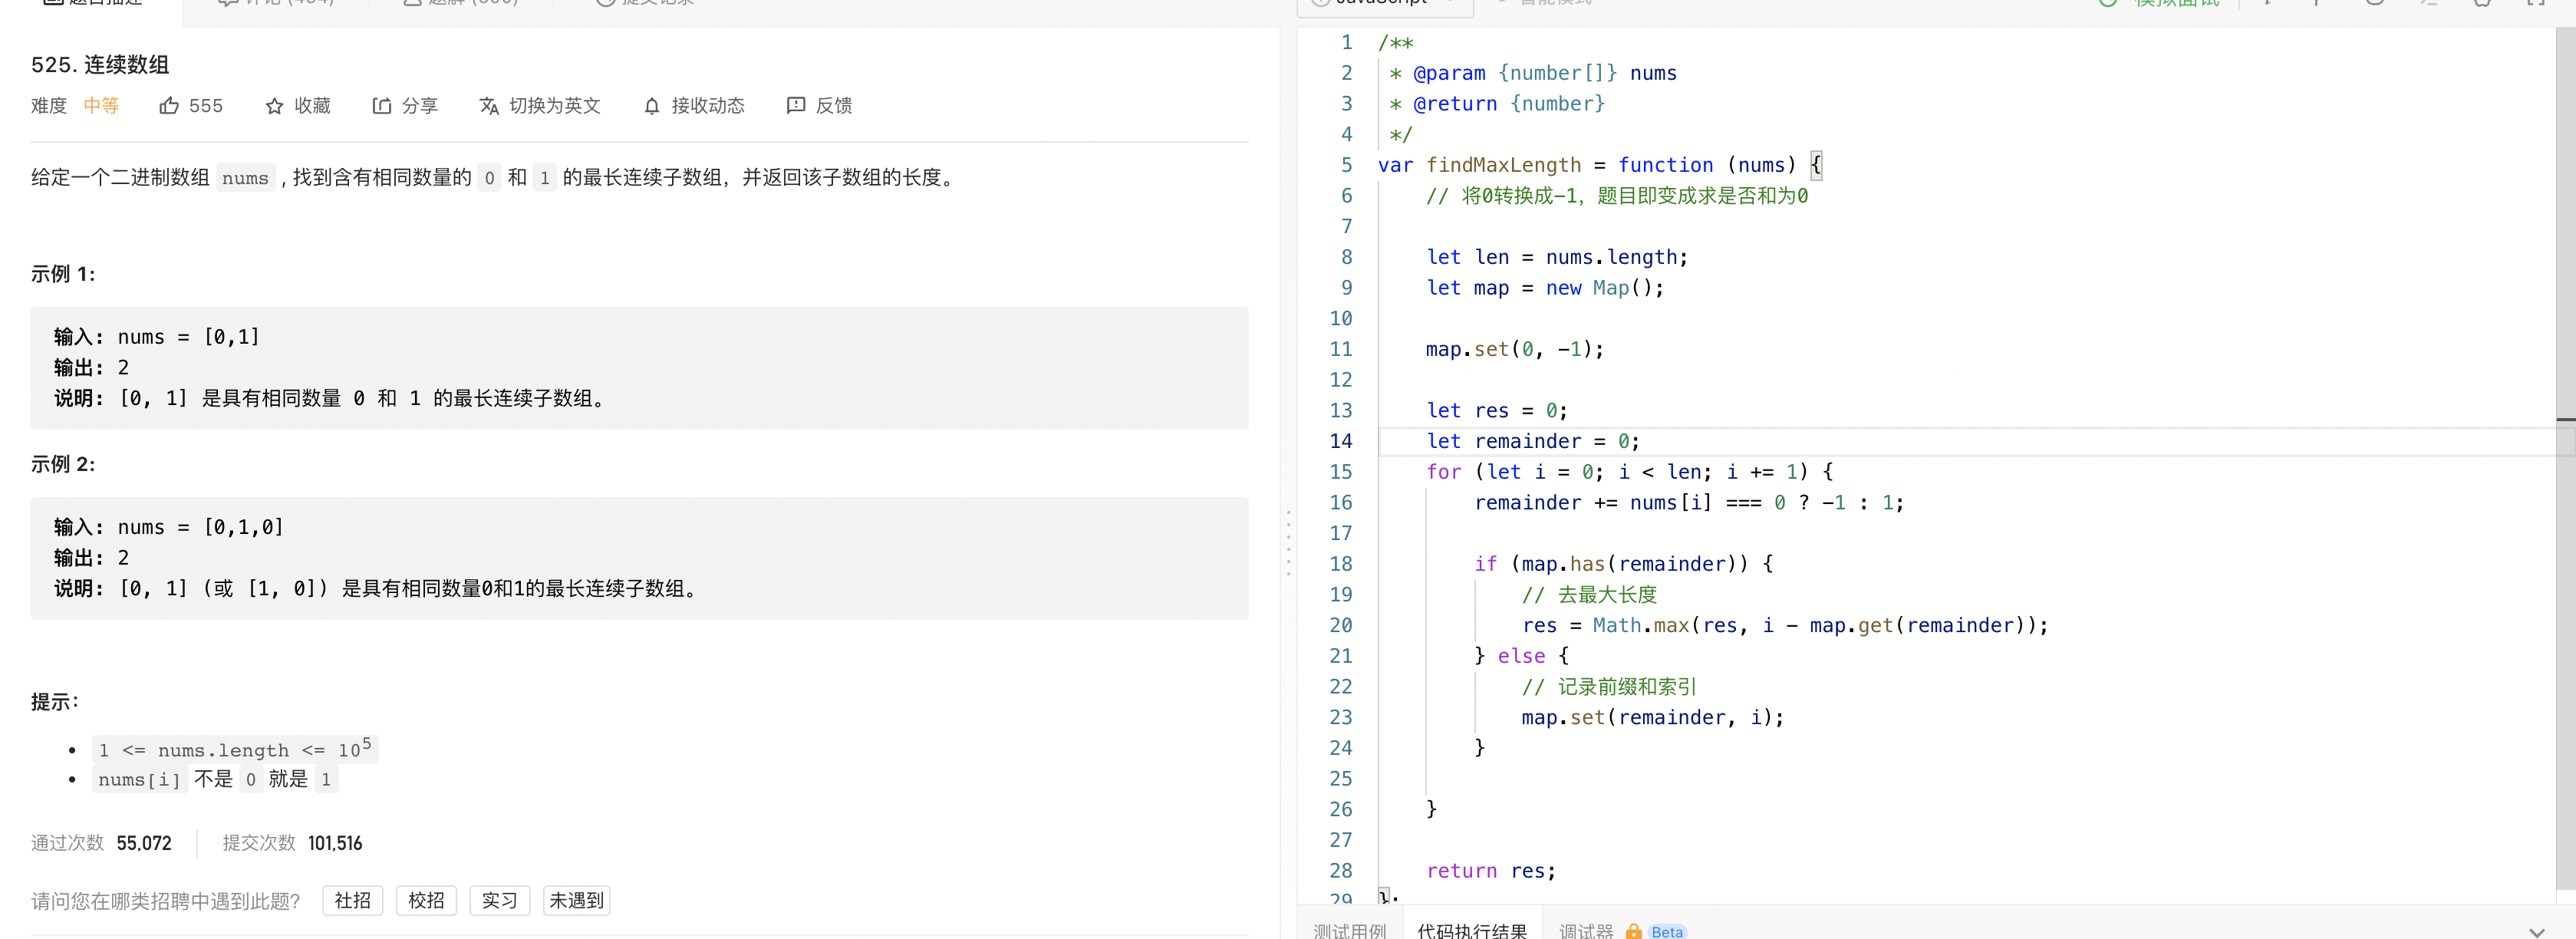2576x939 pixels.
Task: Click the feedback icon next to 反馈
Action: click(x=796, y=105)
